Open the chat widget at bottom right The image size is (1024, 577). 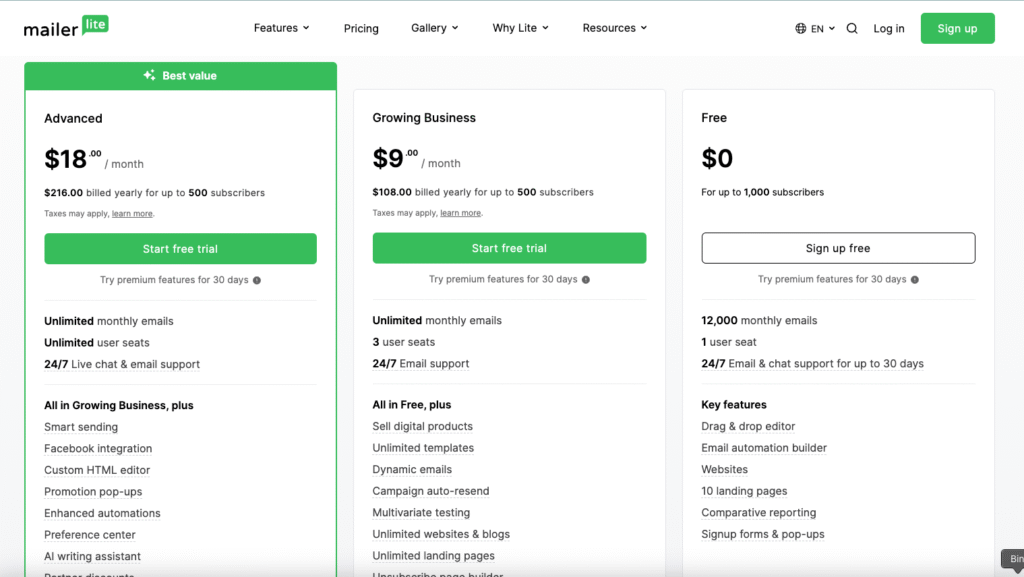coord(1013,559)
